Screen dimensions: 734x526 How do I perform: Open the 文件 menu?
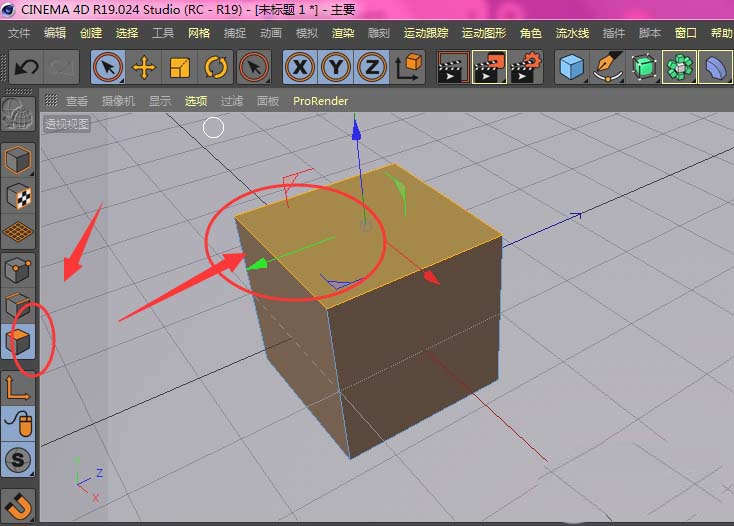(19, 33)
